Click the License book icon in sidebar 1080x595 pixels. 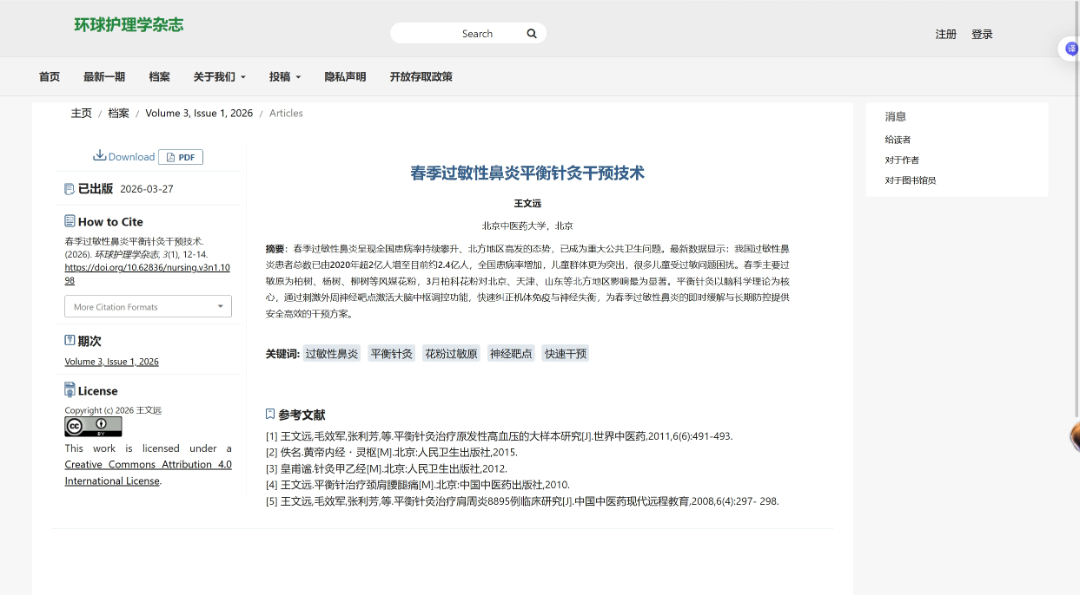point(69,389)
